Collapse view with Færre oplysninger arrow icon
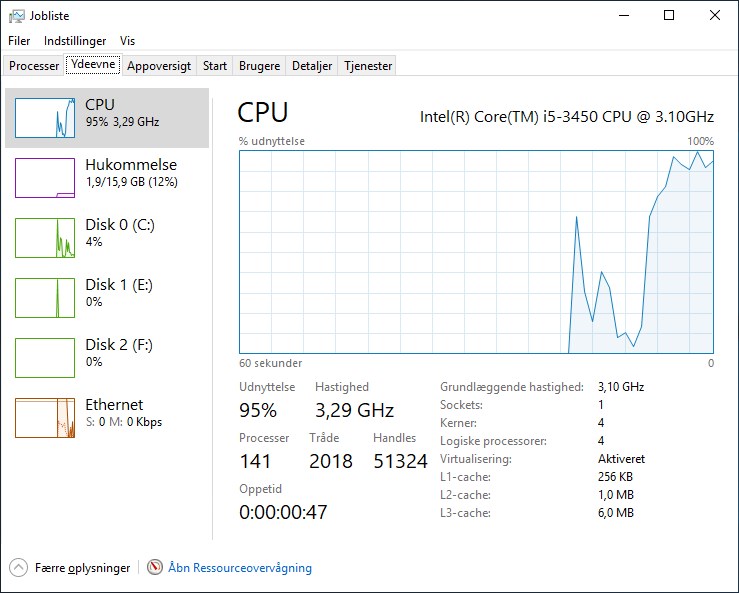Viewport: 739px width, 593px height. [18, 568]
